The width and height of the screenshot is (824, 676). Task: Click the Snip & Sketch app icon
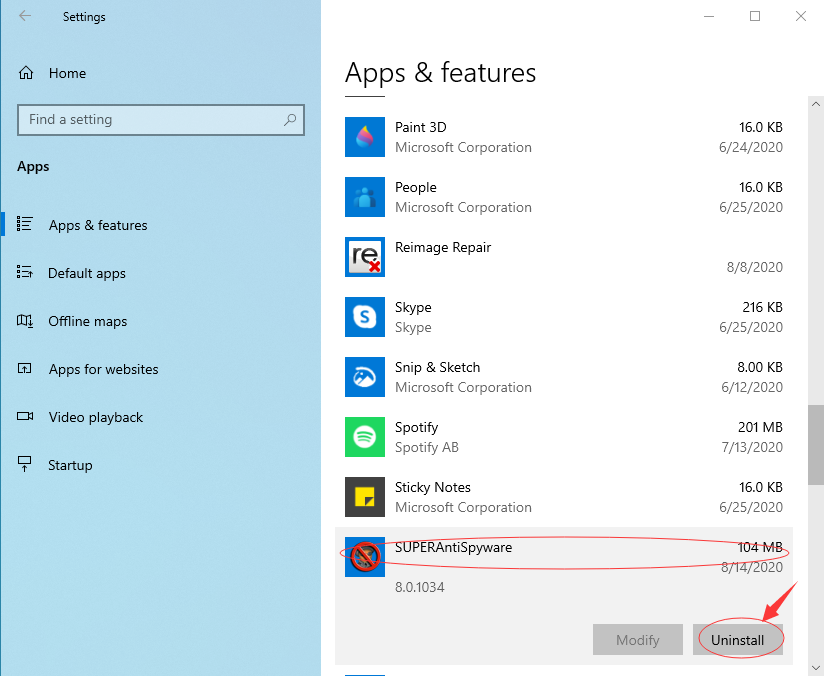pos(365,377)
